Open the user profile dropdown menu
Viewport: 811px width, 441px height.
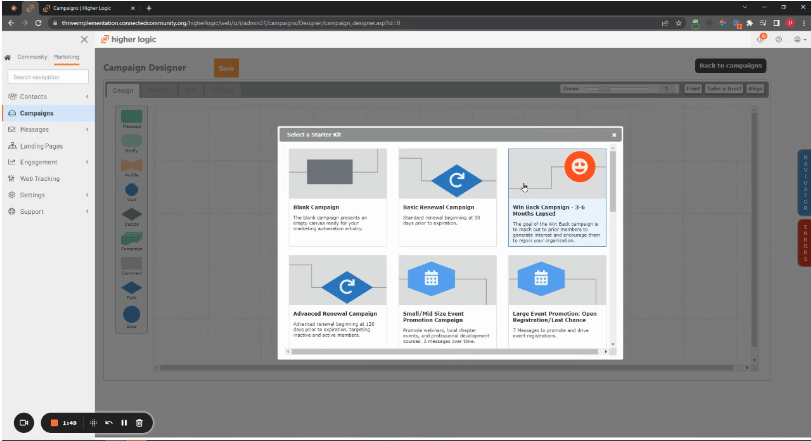797,39
